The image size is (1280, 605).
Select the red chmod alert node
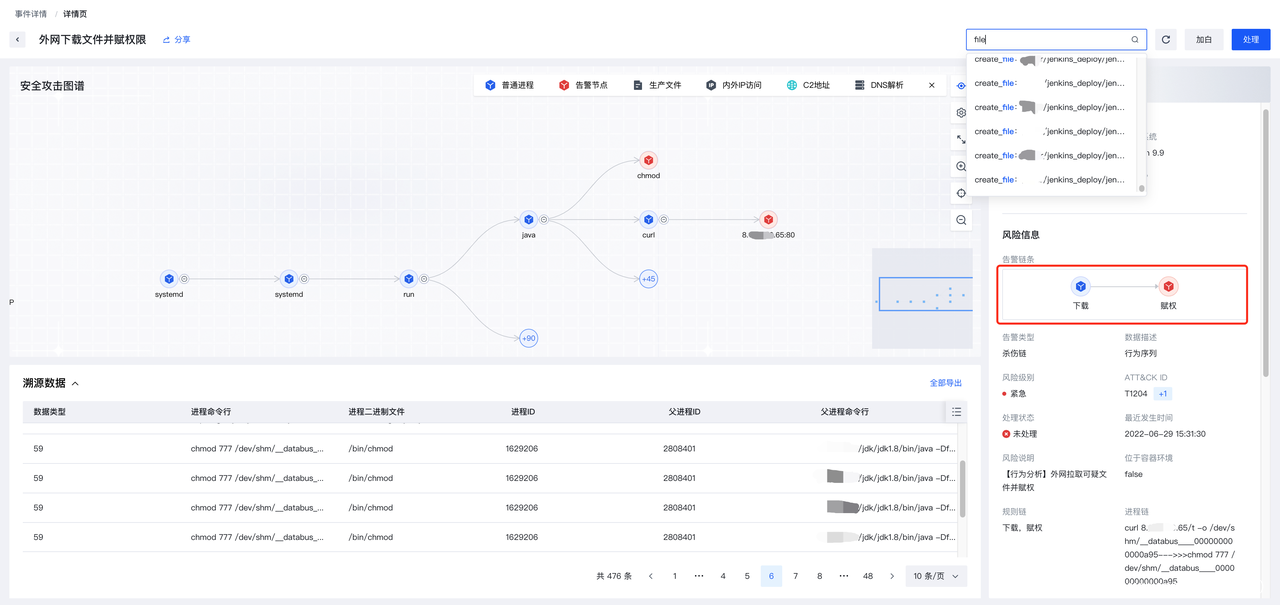pyautogui.click(x=648, y=160)
